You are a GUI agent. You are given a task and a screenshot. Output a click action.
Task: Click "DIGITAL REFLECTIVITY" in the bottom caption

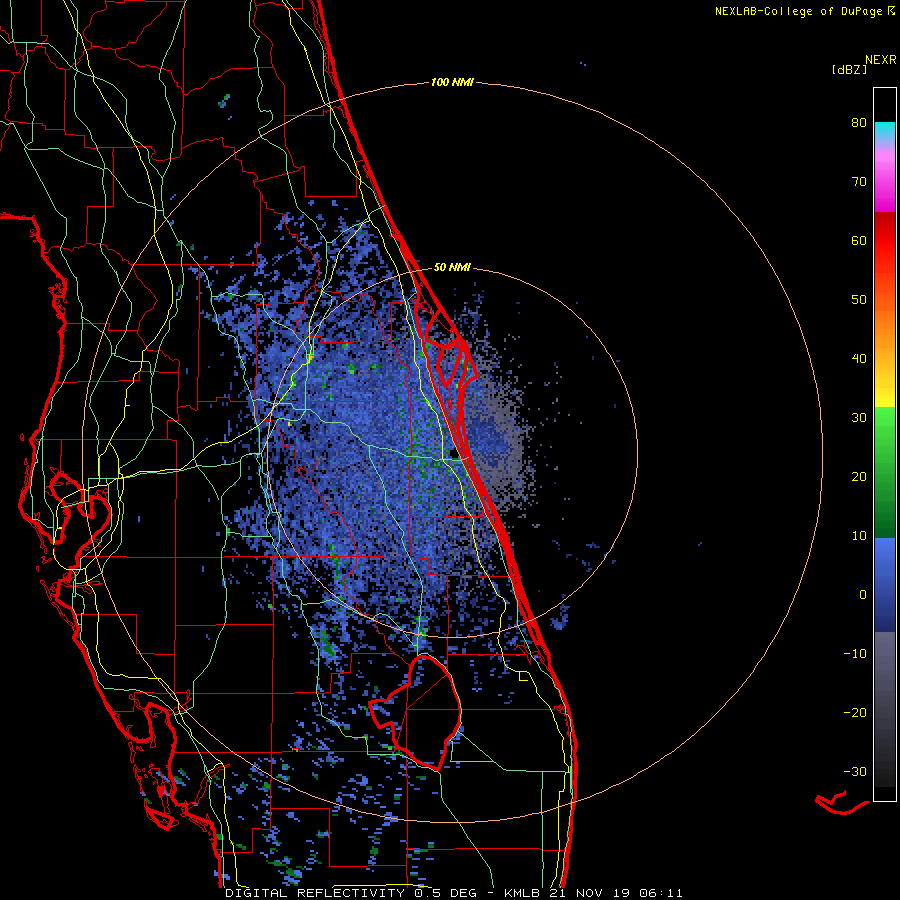coord(315,893)
